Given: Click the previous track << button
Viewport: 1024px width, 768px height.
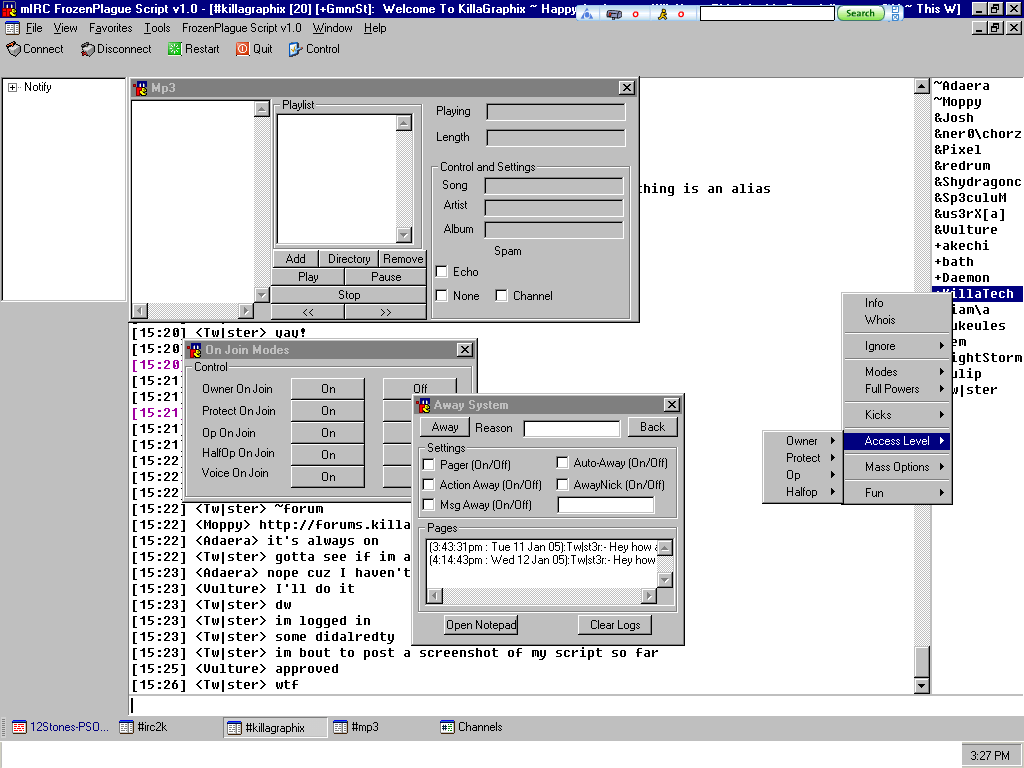Looking at the screenshot, I should click(x=308, y=312).
